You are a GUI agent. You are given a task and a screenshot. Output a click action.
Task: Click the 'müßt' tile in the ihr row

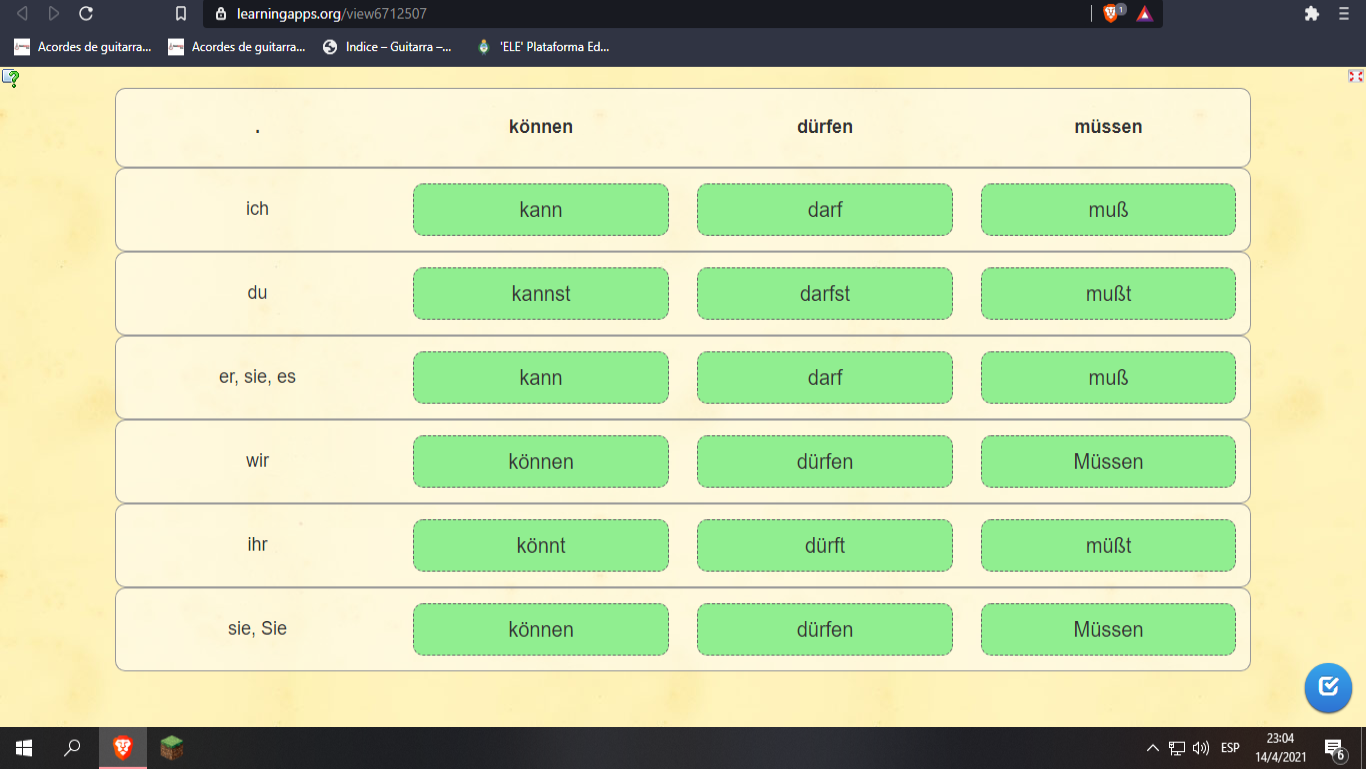coord(1108,546)
